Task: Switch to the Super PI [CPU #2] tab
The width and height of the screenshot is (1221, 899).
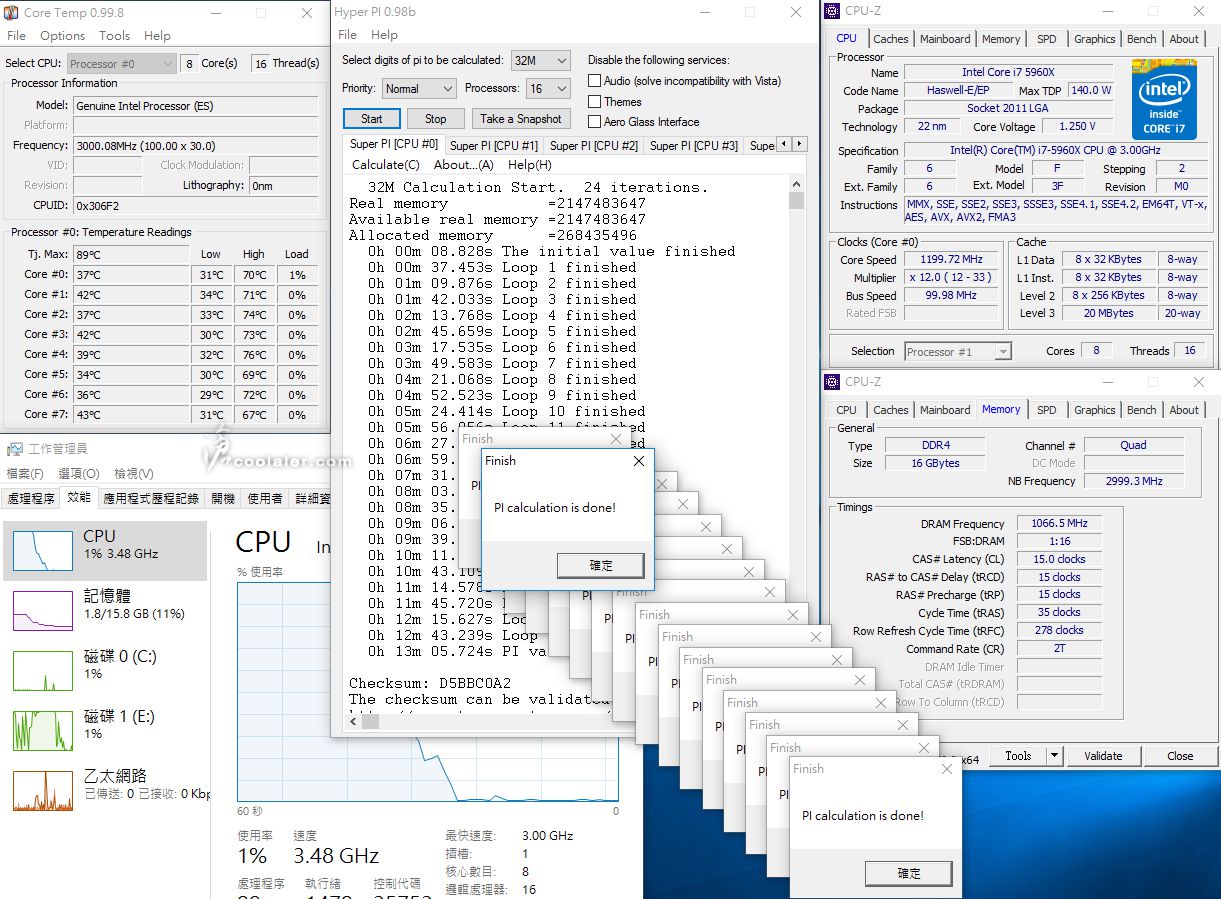Action: (594, 146)
